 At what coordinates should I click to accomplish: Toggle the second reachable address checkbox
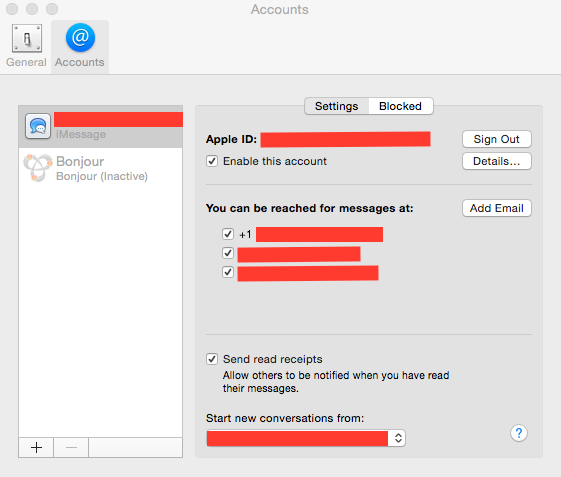[228, 253]
